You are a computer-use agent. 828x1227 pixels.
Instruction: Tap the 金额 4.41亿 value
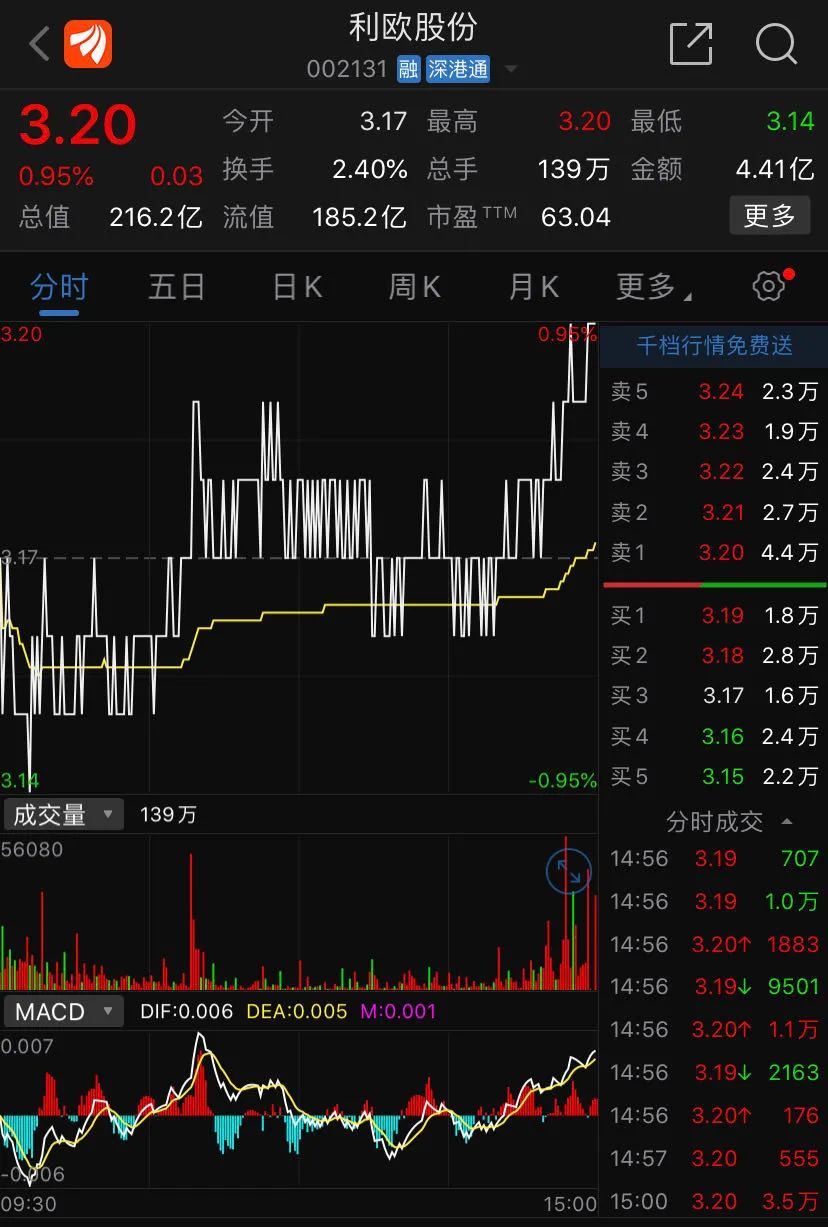775,169
